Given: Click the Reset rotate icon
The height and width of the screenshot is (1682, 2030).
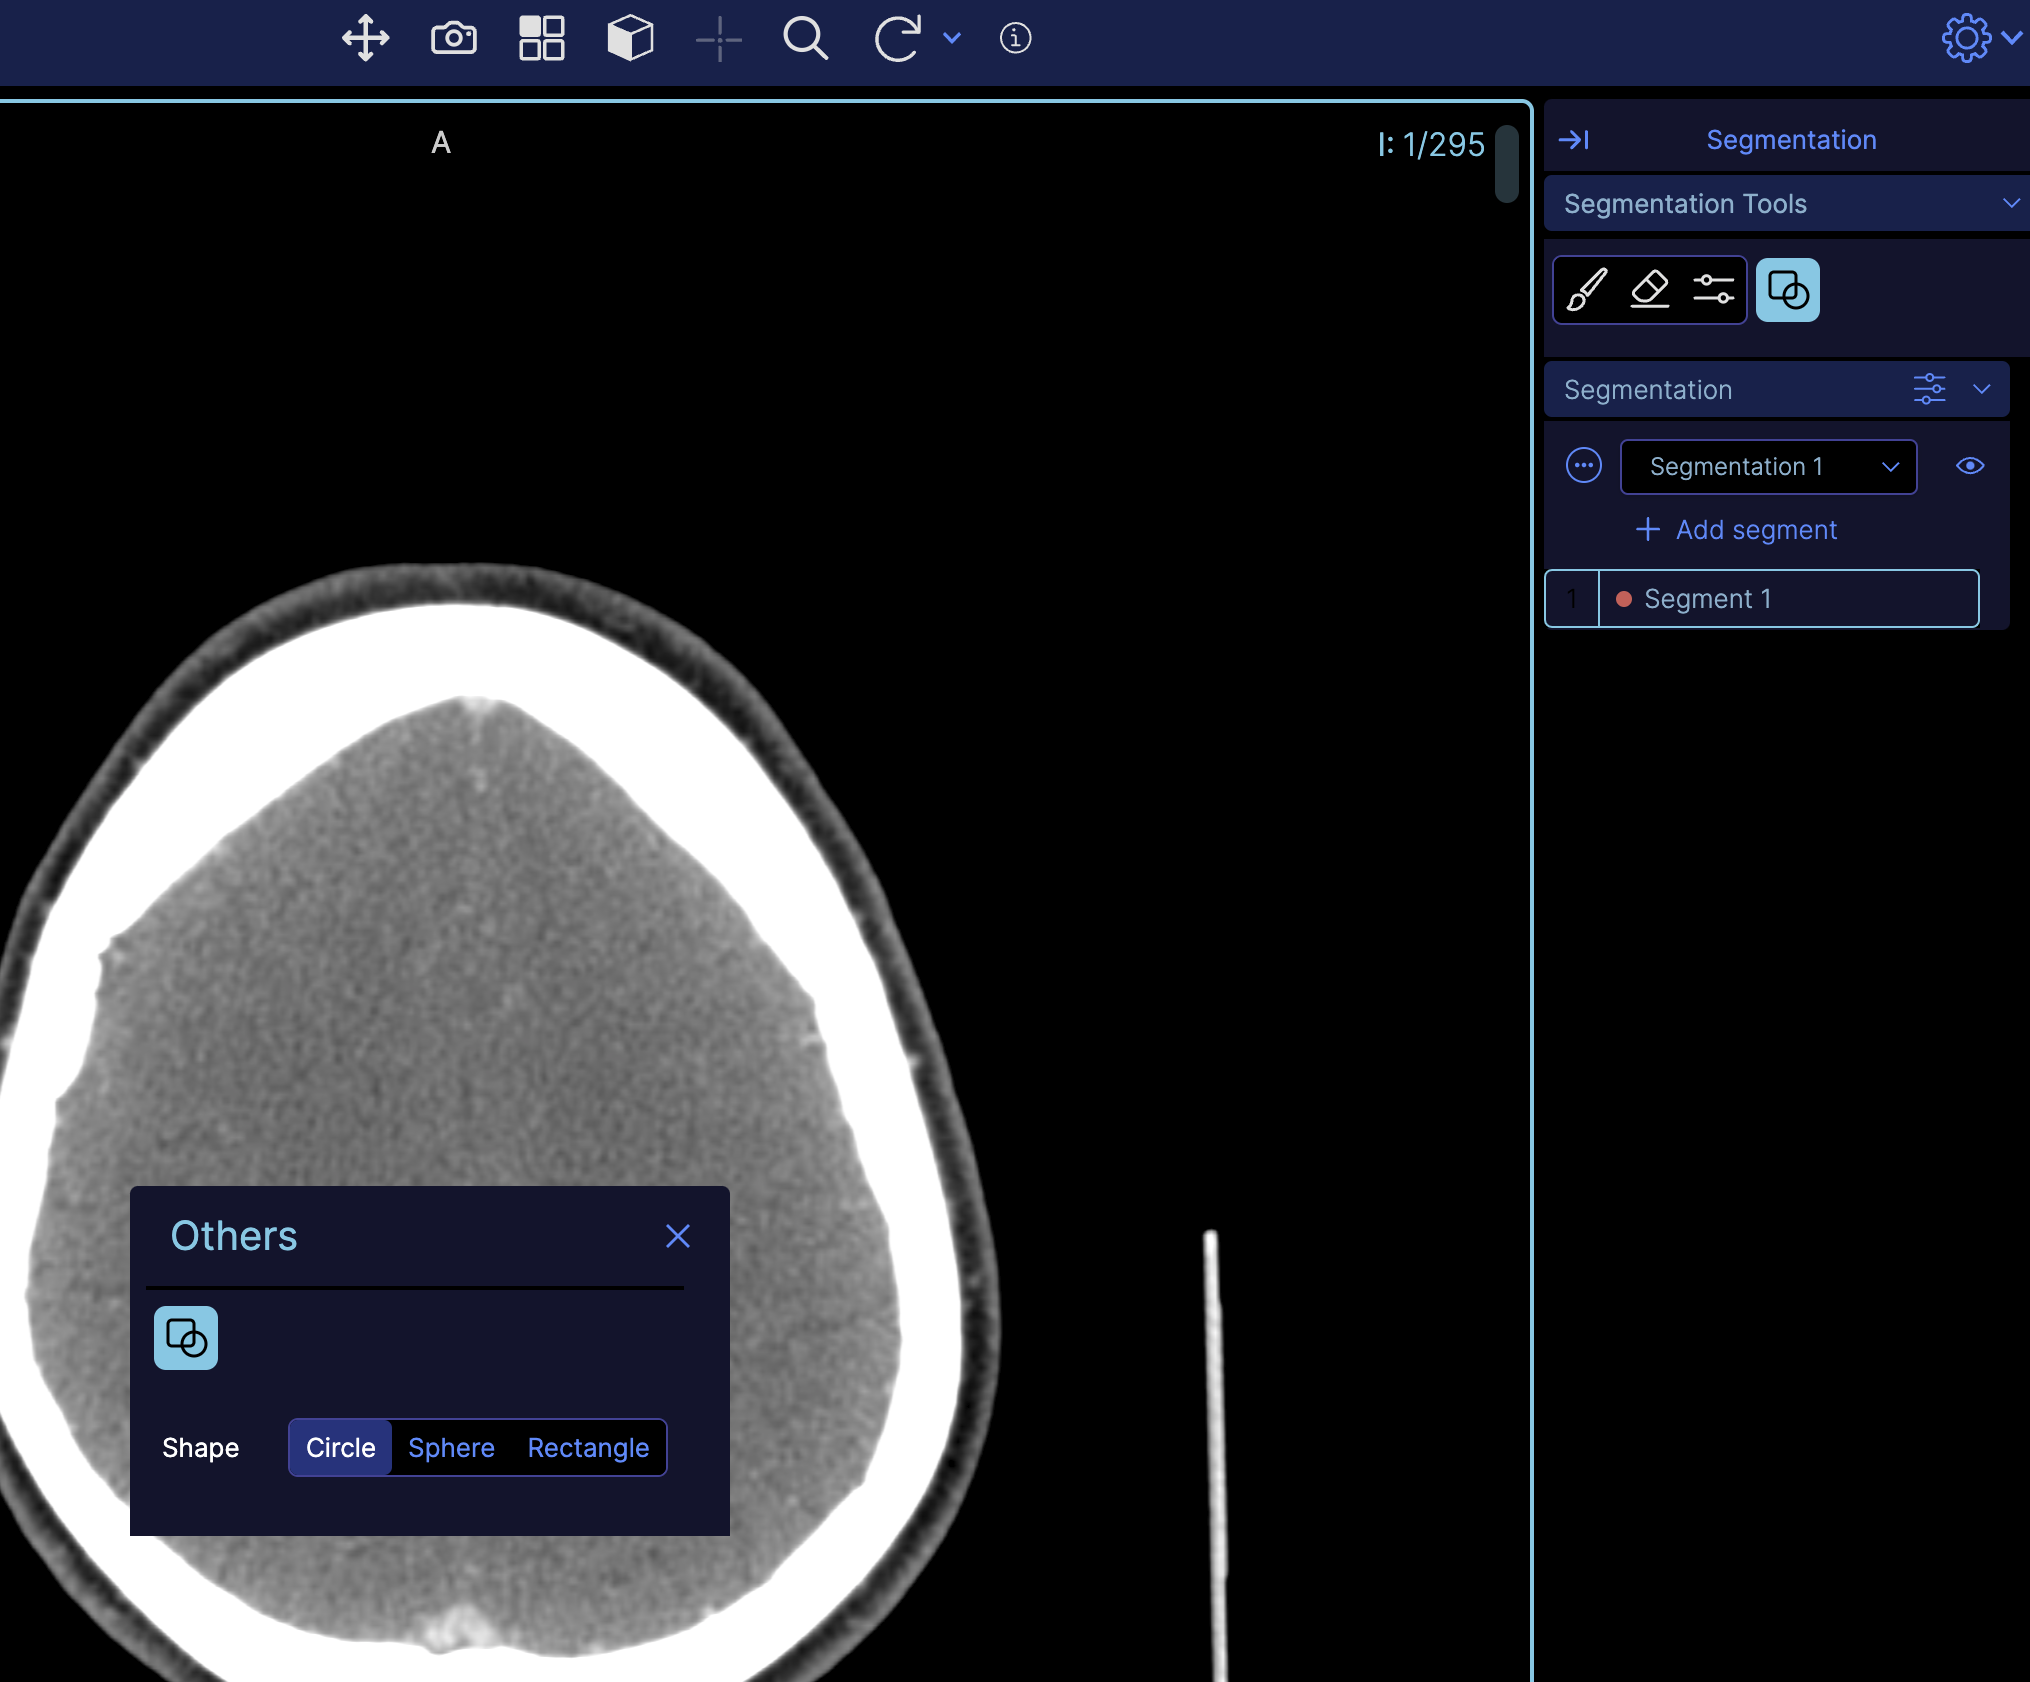Looking at the screenshot, I should [897, 39].
